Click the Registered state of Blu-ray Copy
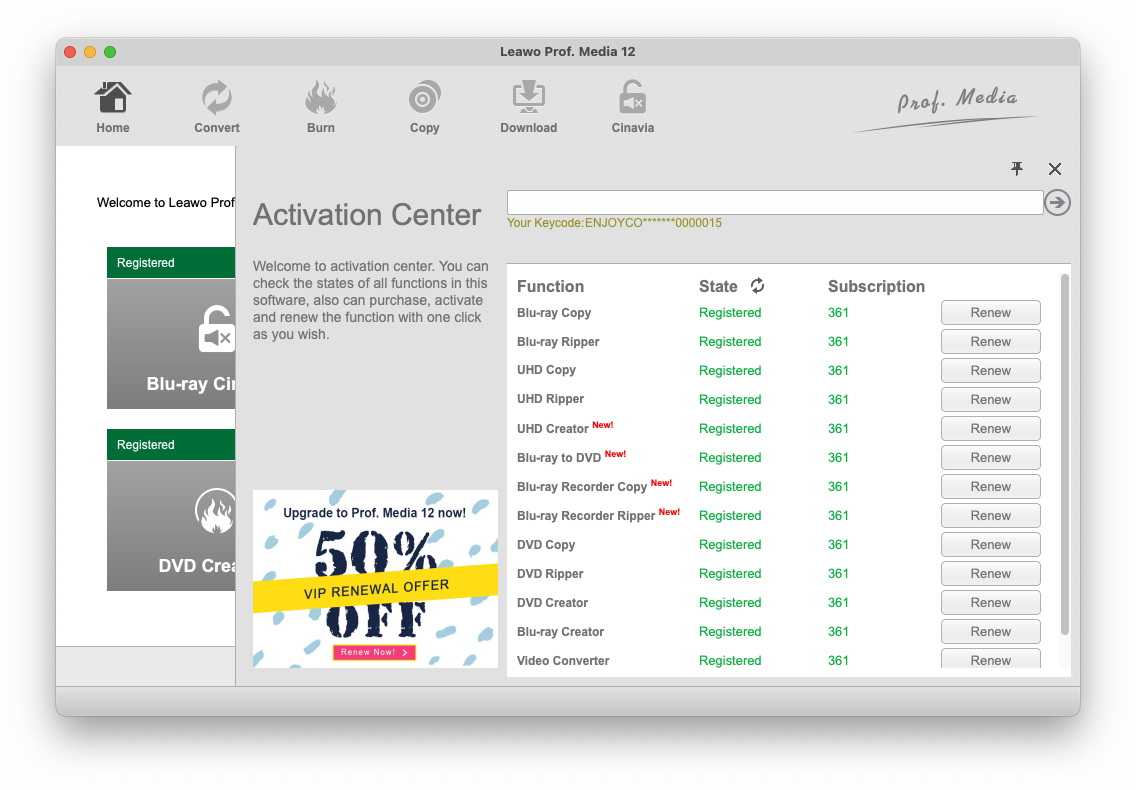Viewport: 1136px width, 790px height. pos(730,312)
